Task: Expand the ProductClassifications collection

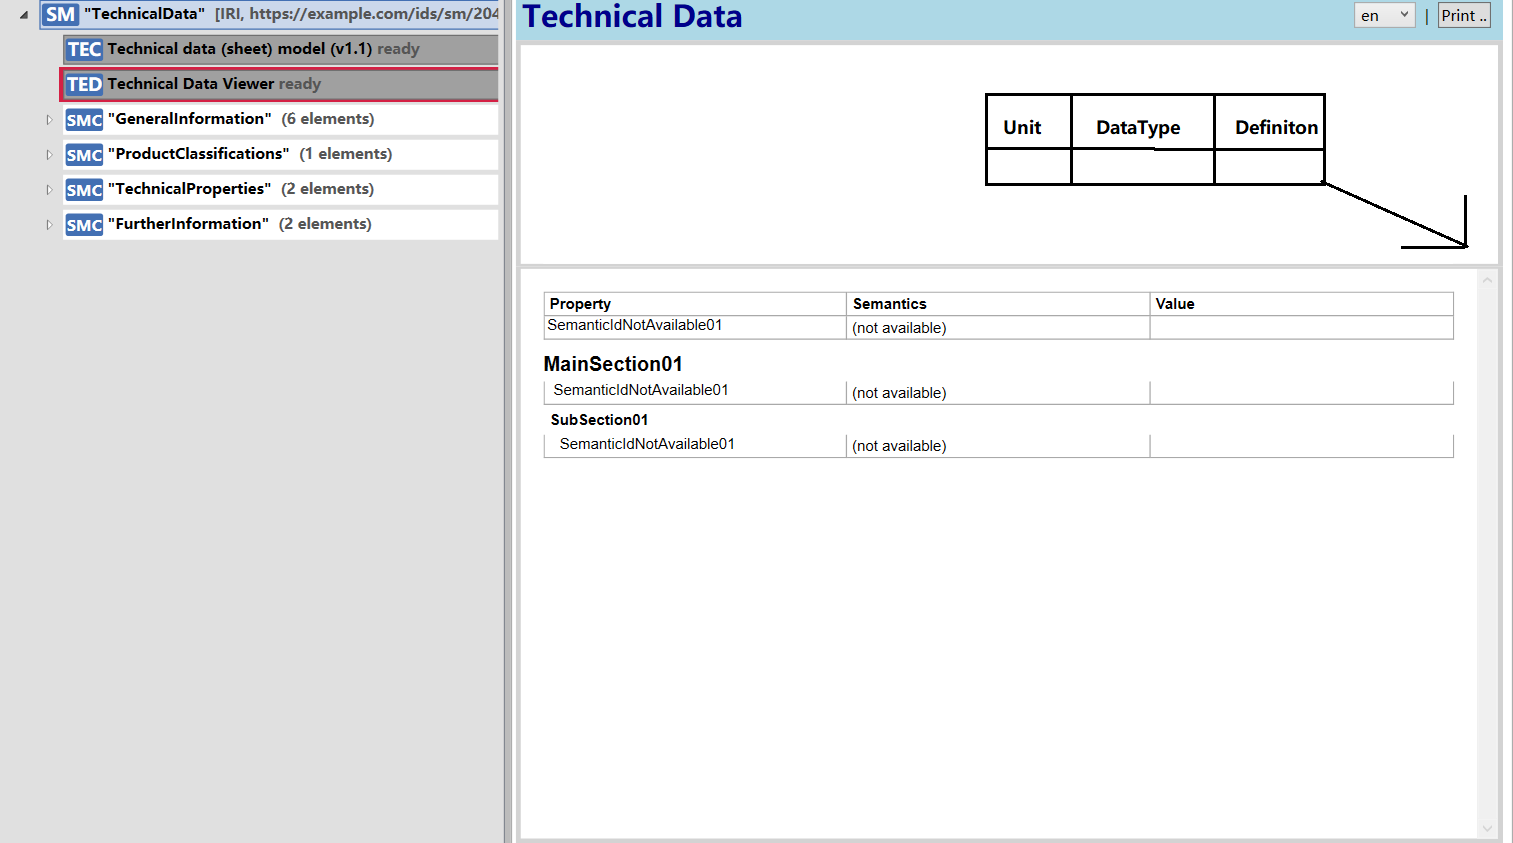Action: tap(48, 154)
